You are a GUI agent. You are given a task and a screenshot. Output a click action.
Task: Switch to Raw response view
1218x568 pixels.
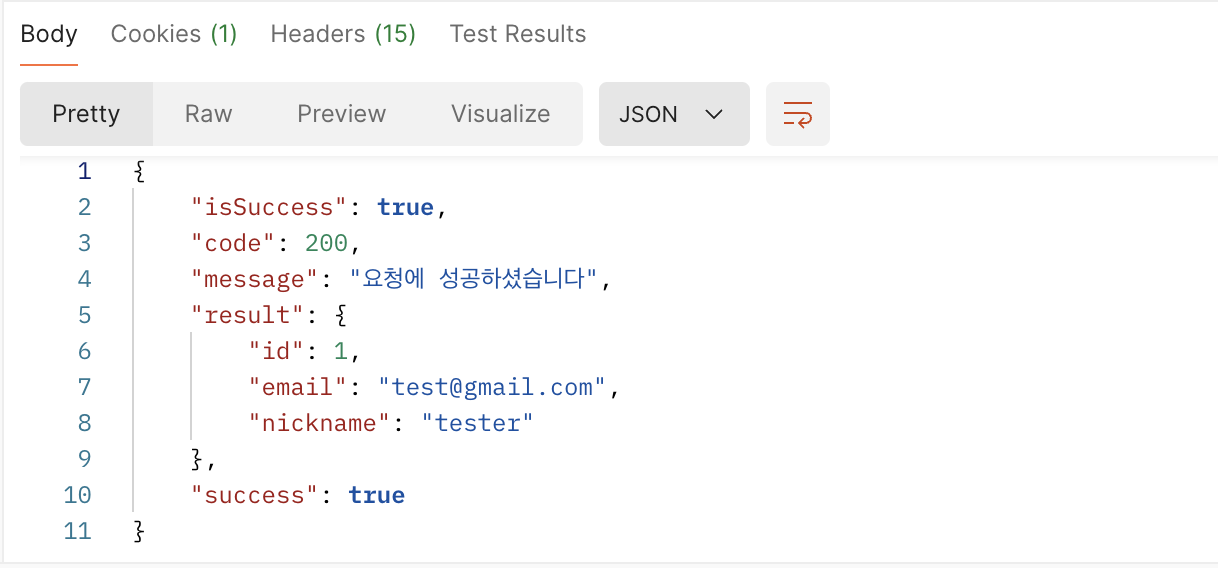click(x=208, y=114)
